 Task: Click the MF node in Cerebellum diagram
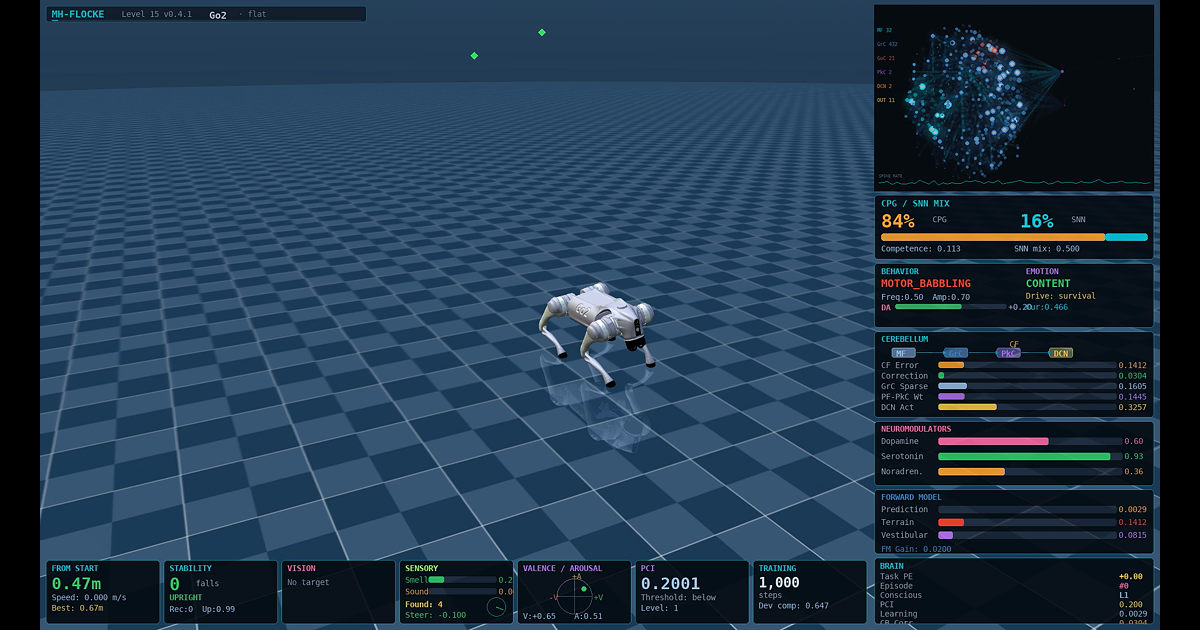[903, 353]
